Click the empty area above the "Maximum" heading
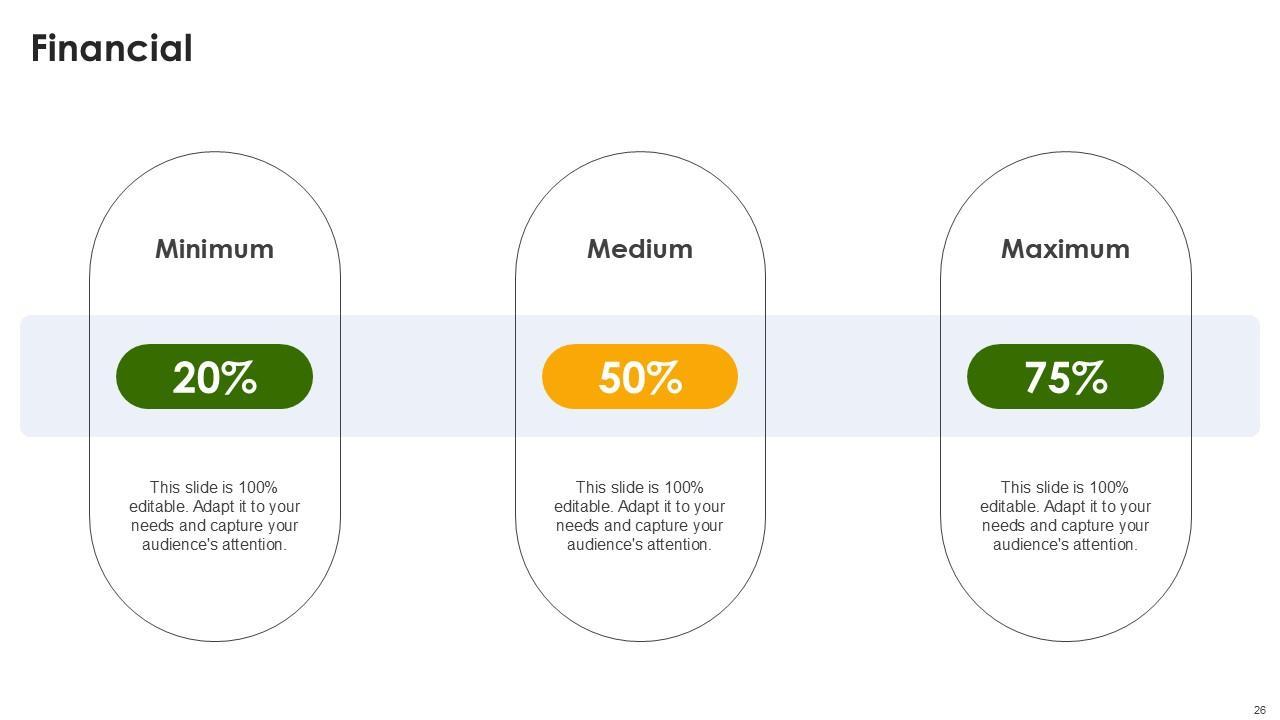 point(1065,195)
